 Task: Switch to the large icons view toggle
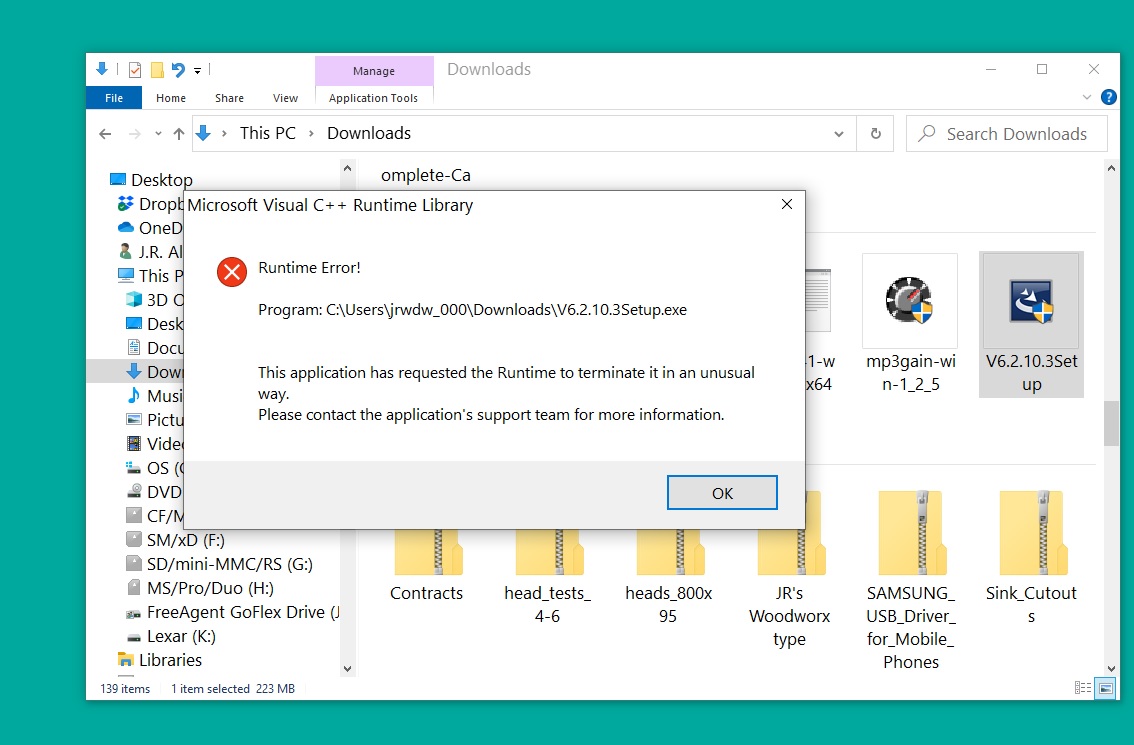coord(1105,688)
